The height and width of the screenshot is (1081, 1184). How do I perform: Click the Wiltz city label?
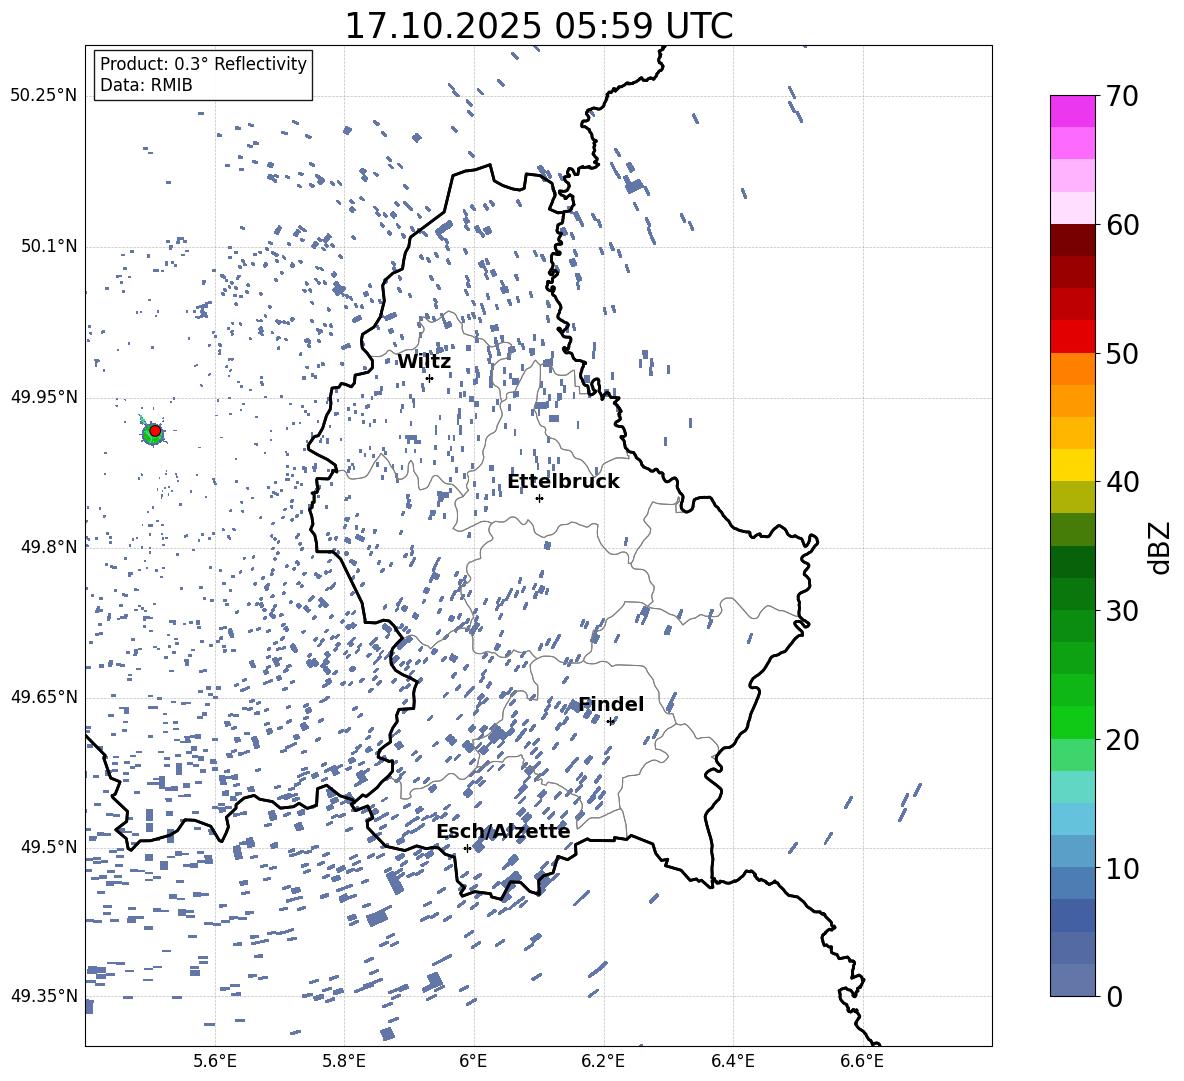(x=424, y=362)
